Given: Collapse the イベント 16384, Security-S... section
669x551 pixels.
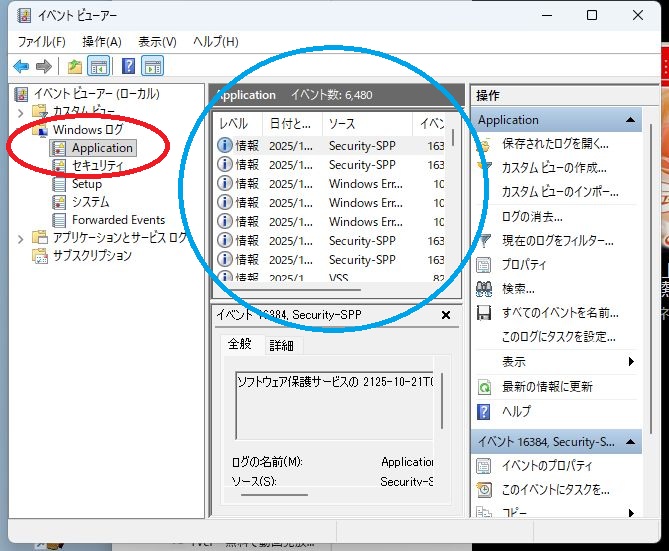Looking at the screenshot, I should 630,442.
